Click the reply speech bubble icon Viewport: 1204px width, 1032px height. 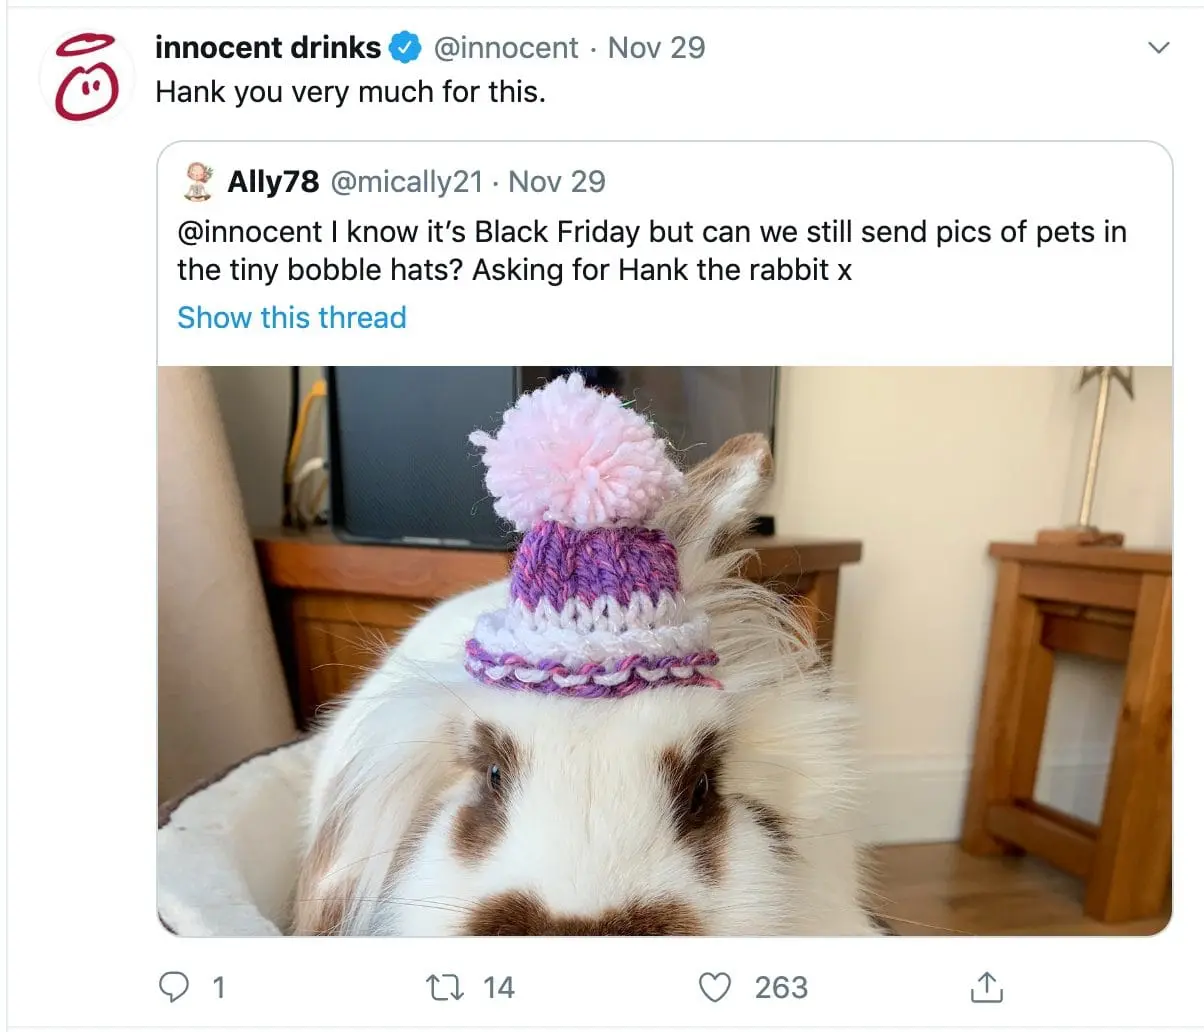(174, 988)
